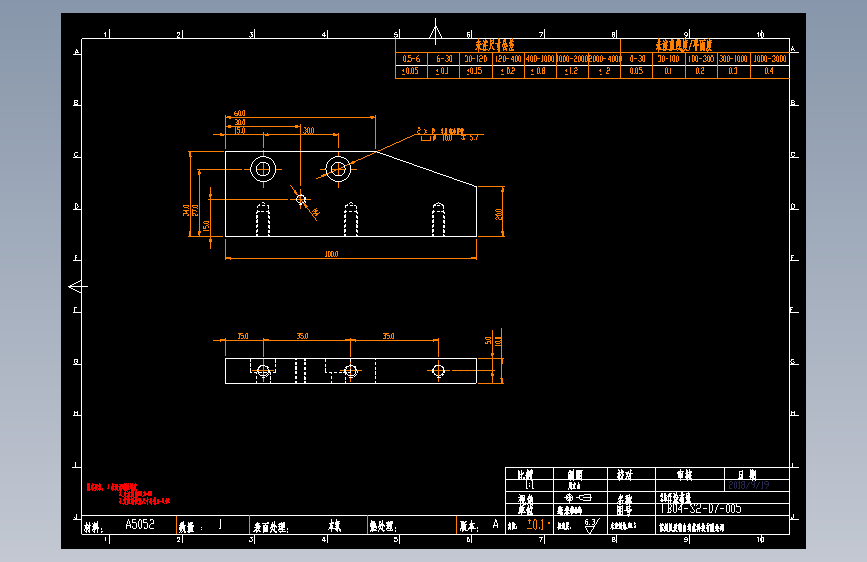Select the 0.3 flatness value cell
Image resolution: width=867 pixels, height=562 pixels.
coord(733,71)
